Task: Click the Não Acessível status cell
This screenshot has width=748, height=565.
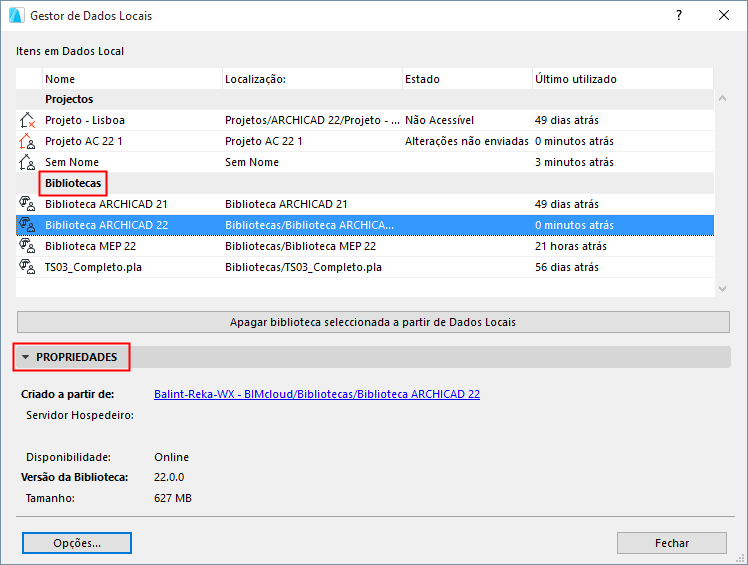Action: [x=439, y=120]
